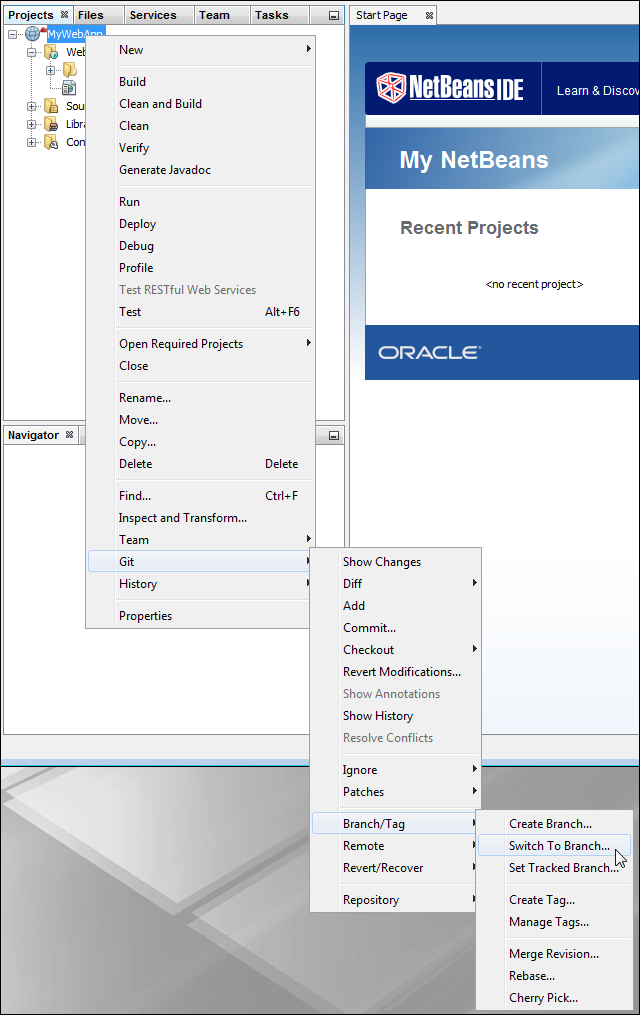This screenshot has height=1015, width=640.
Task: Choose Rebase...
Action: coord(555,976)
